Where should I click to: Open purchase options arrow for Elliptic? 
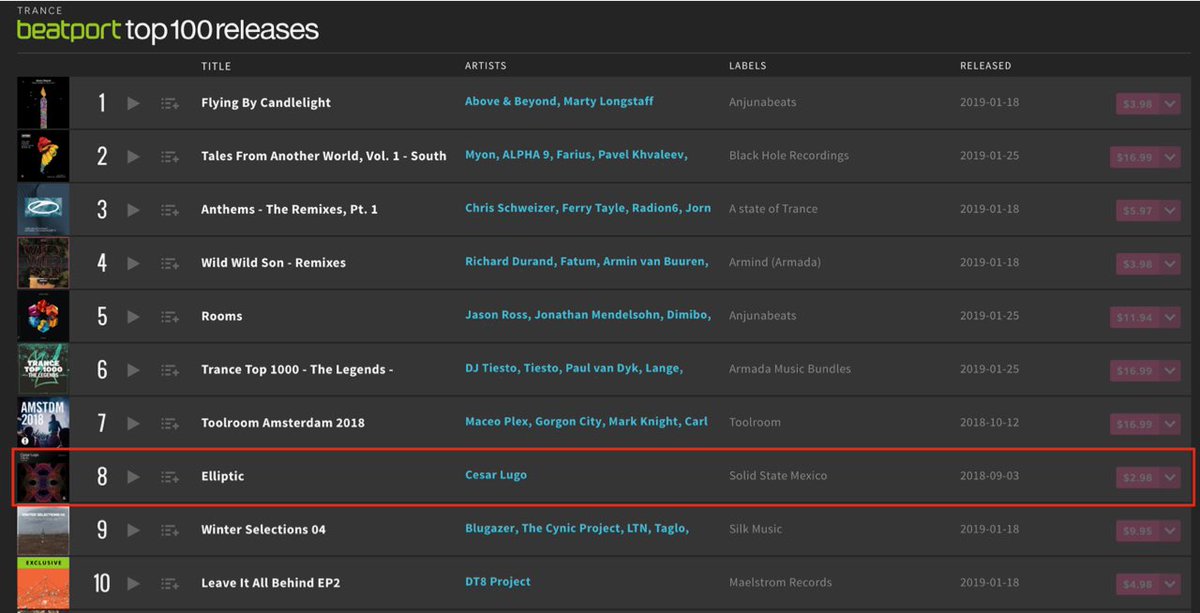coord(1171,477)
